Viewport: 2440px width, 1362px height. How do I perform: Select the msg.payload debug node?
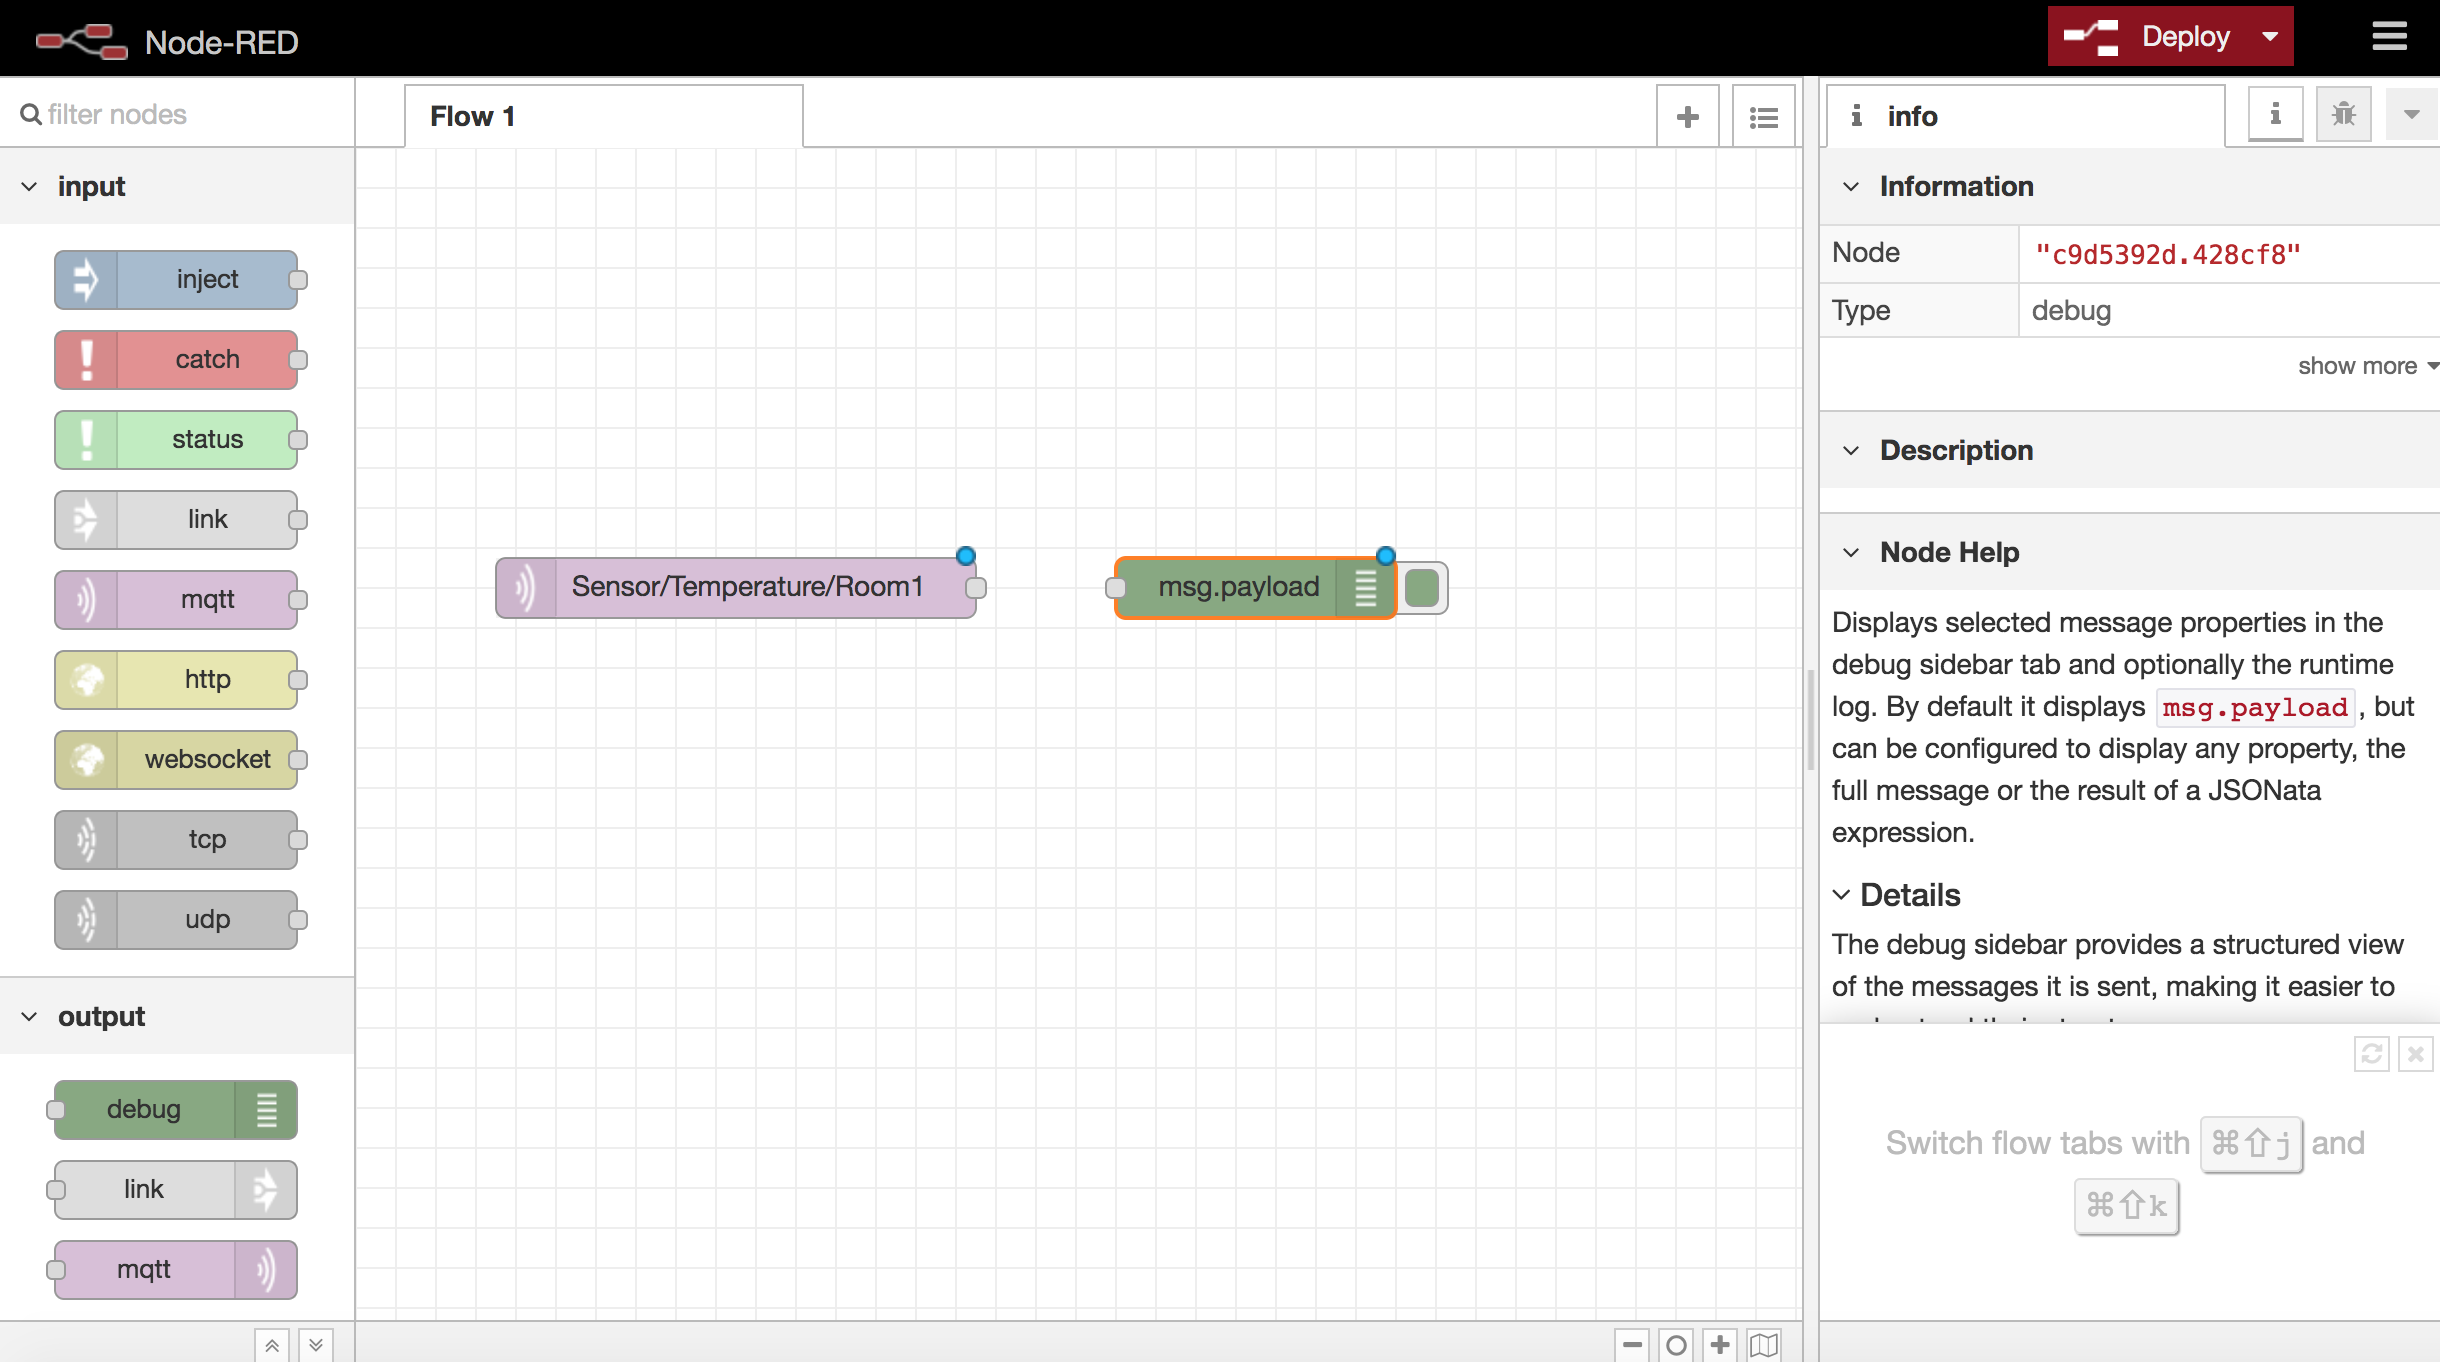tap(1255, 587)
